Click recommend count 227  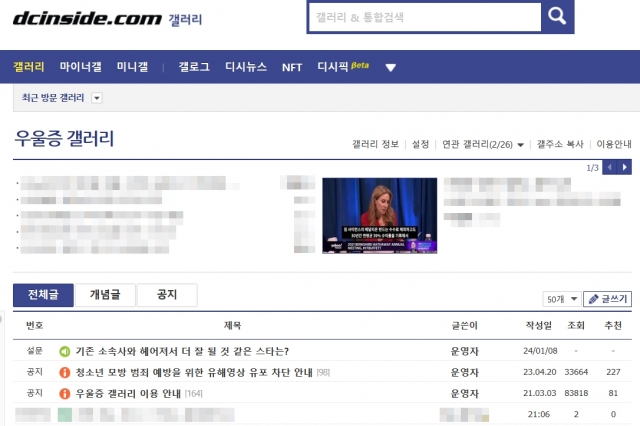[x=613, y=372]
